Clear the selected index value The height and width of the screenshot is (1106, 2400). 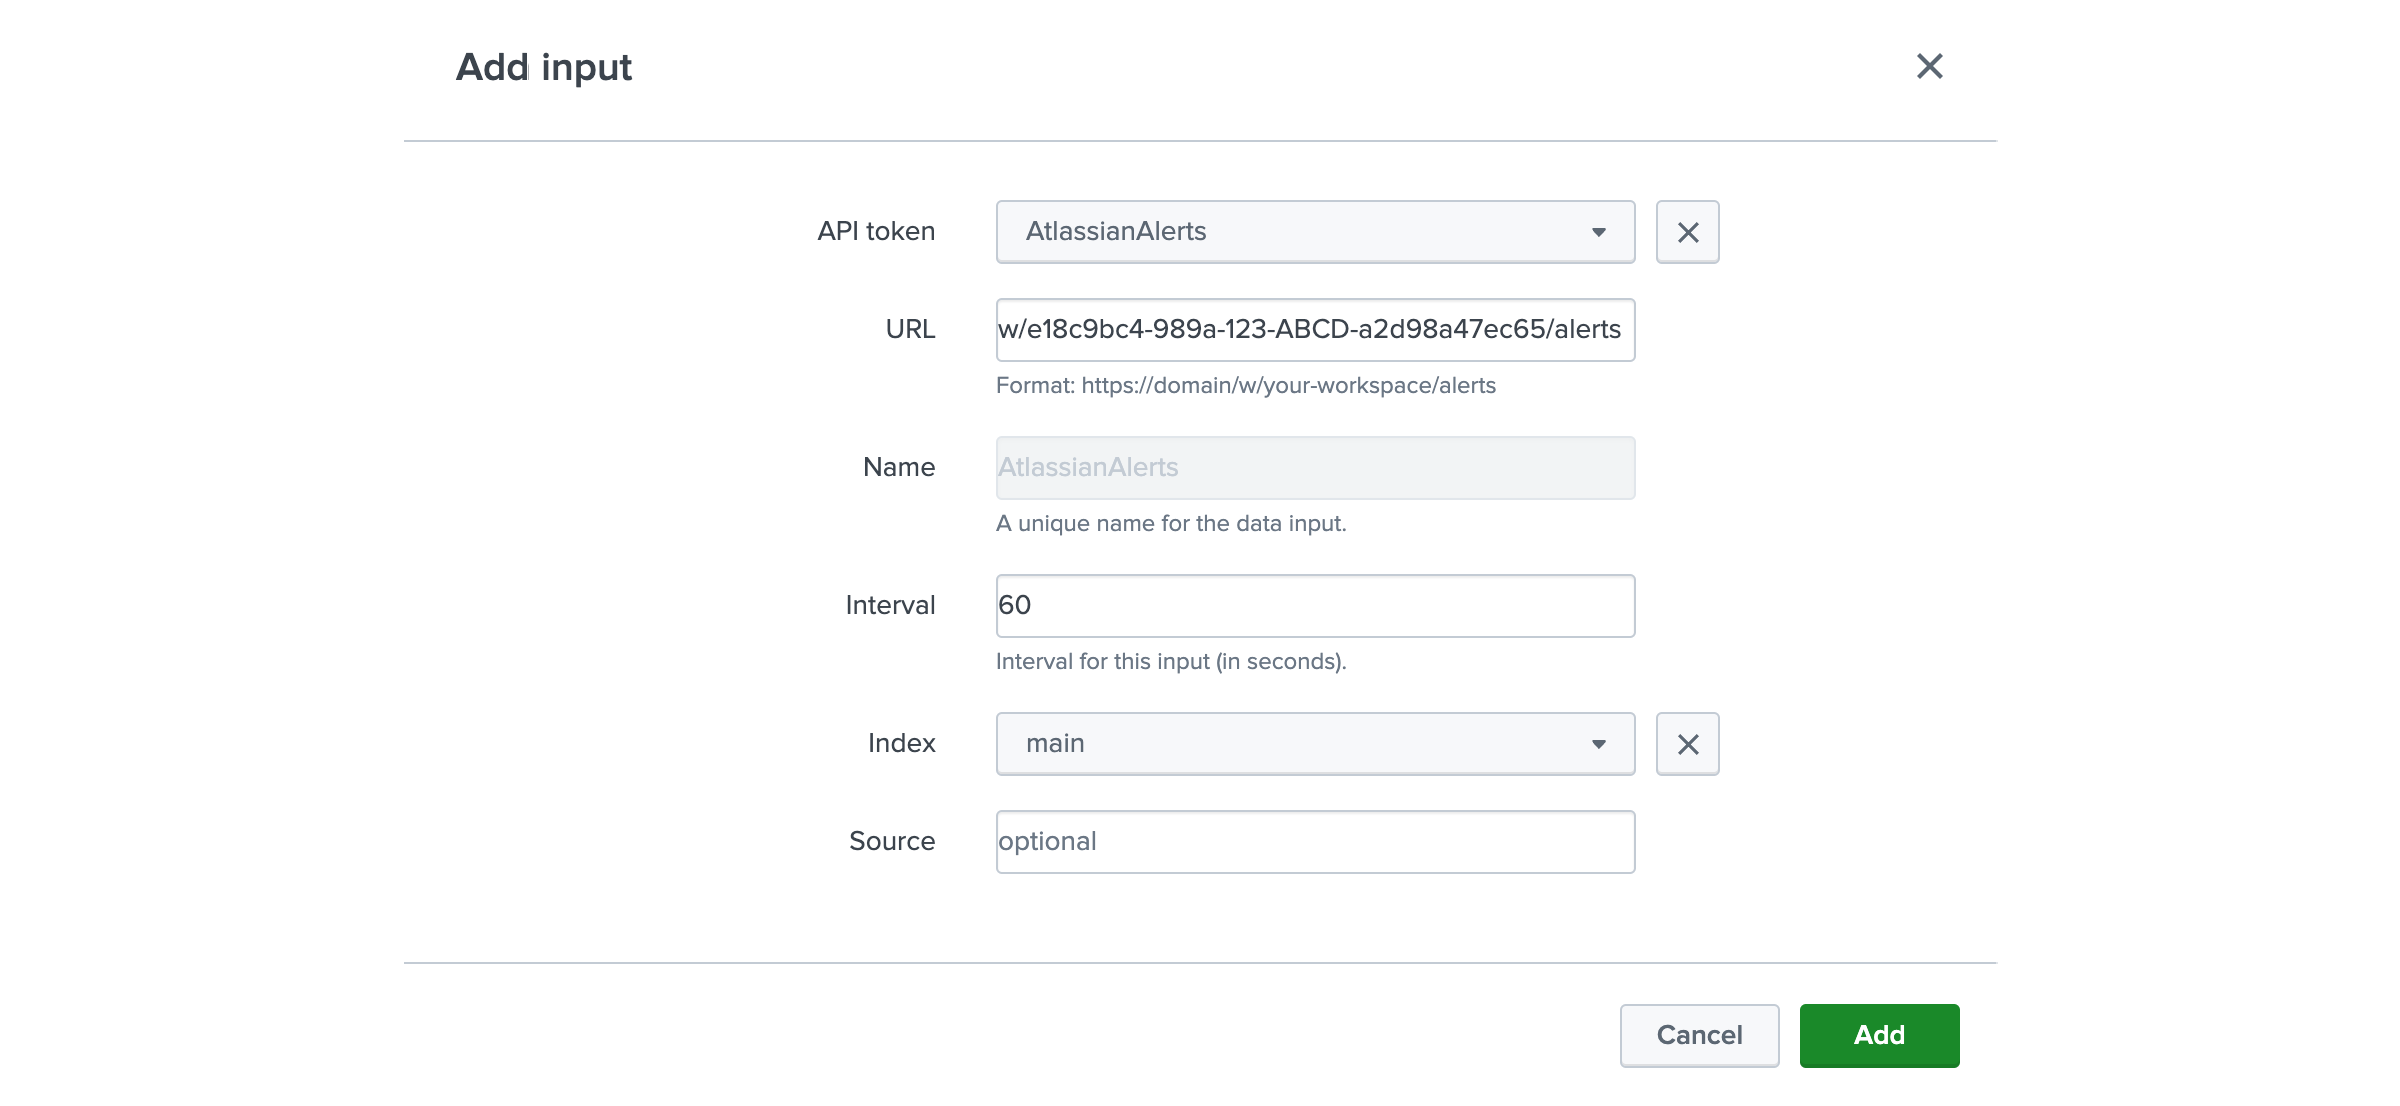[x=1687, y=742]
